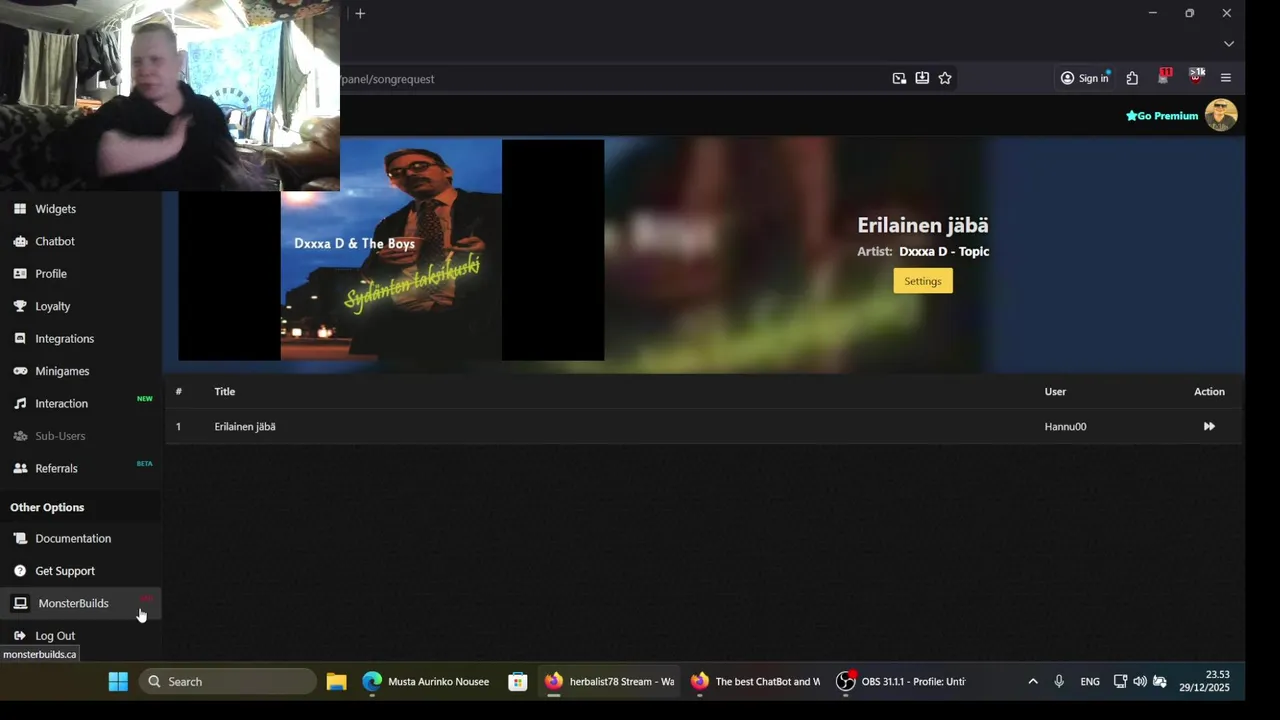Screen dimensions: 1280x720
Task: Click the Widgets grid icon
Action: tap(20, 209)
